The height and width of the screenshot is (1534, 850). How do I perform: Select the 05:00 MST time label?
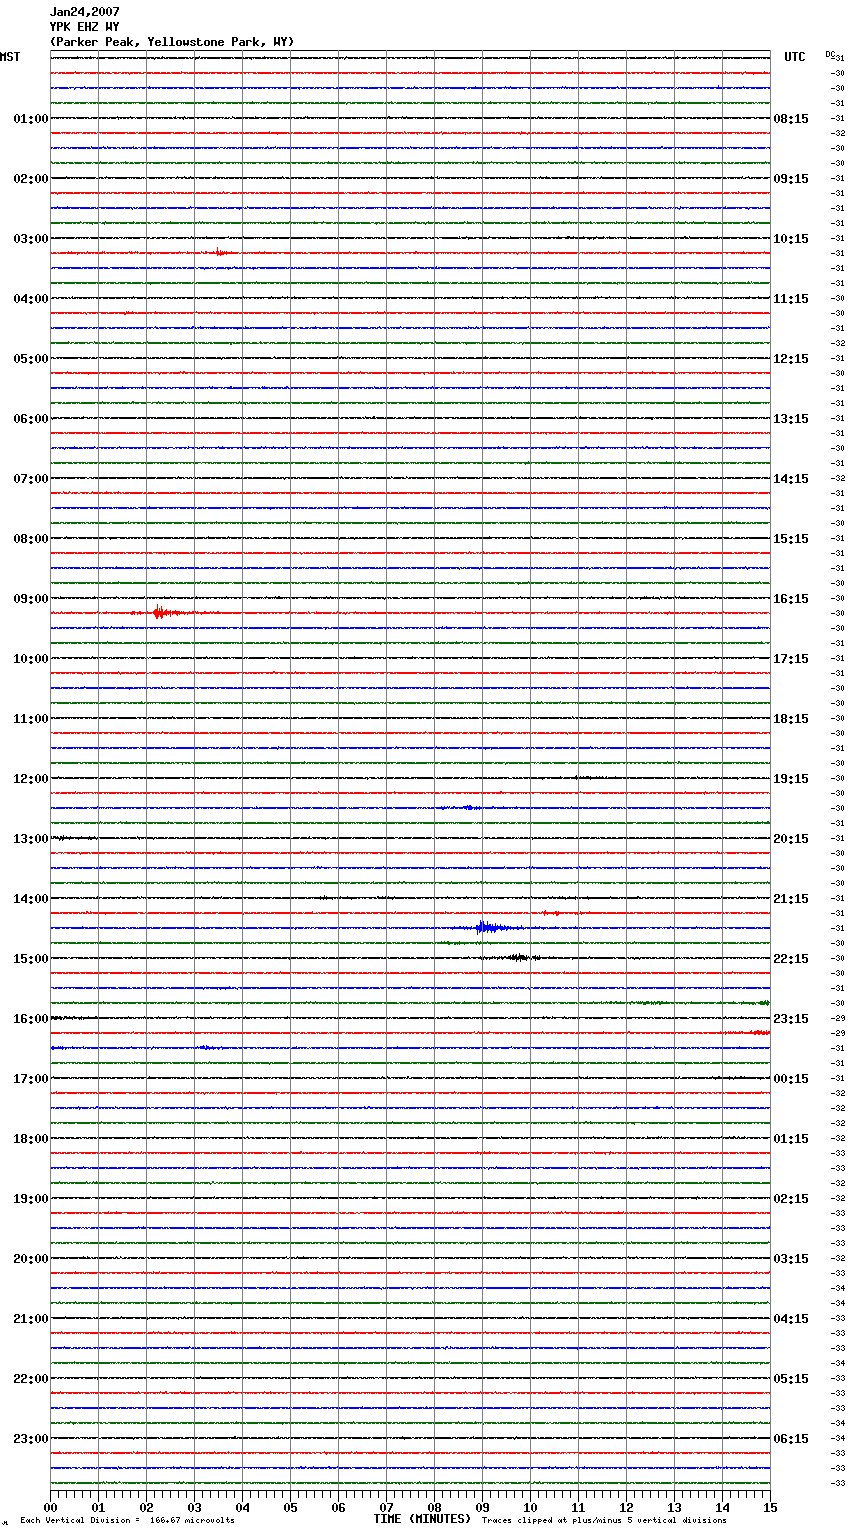click(x=31, y=359)
